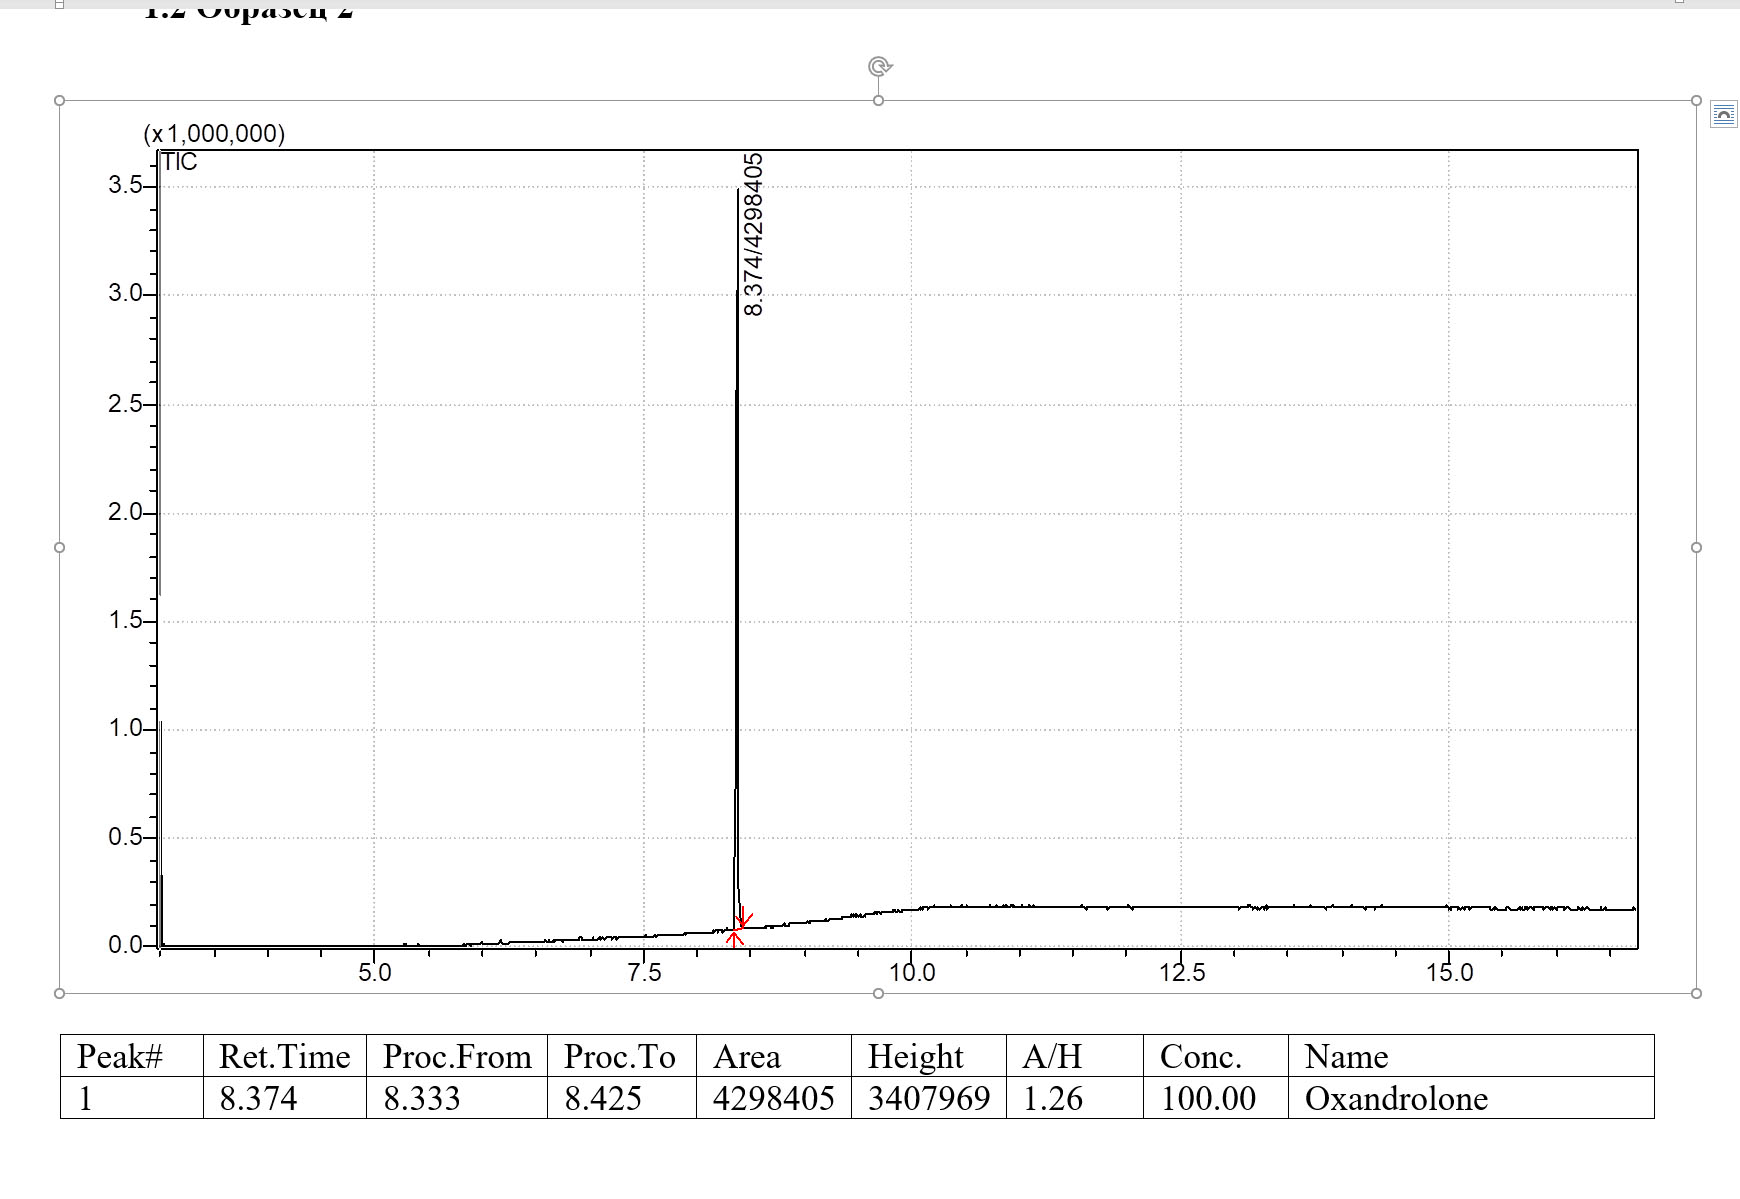
Task: Click the 8.374/4298405 peak label
Action: tap(754, 235)
